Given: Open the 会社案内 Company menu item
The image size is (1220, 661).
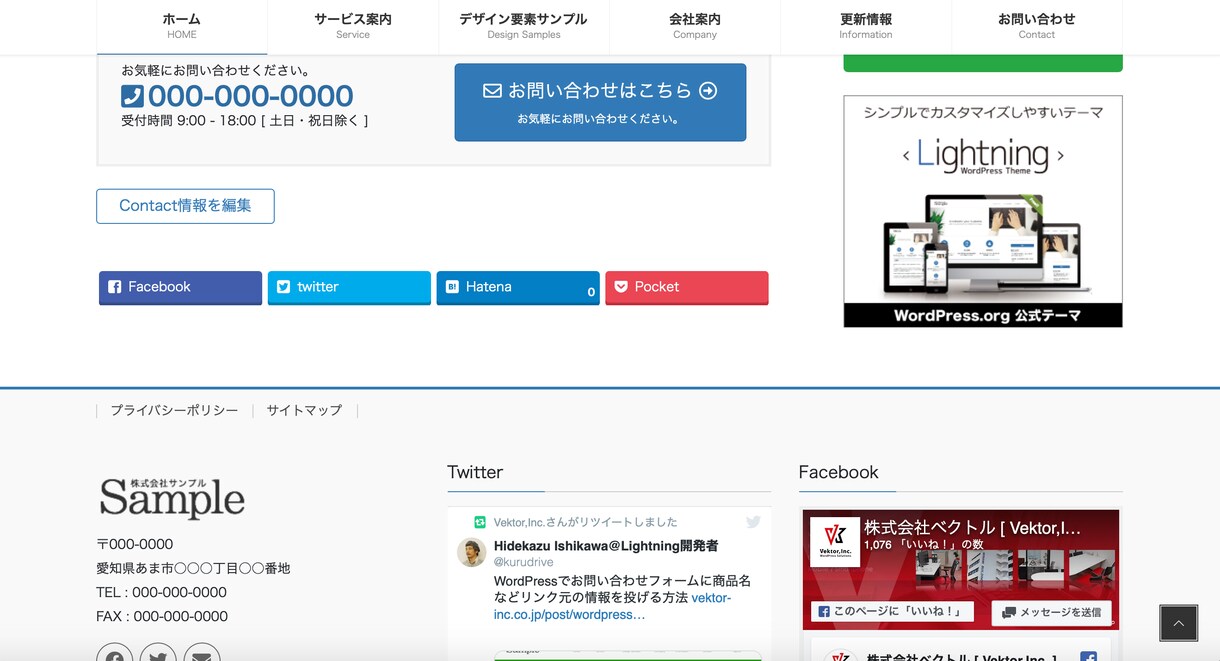Looking at the screenshot, I should [x=695, y=26].
